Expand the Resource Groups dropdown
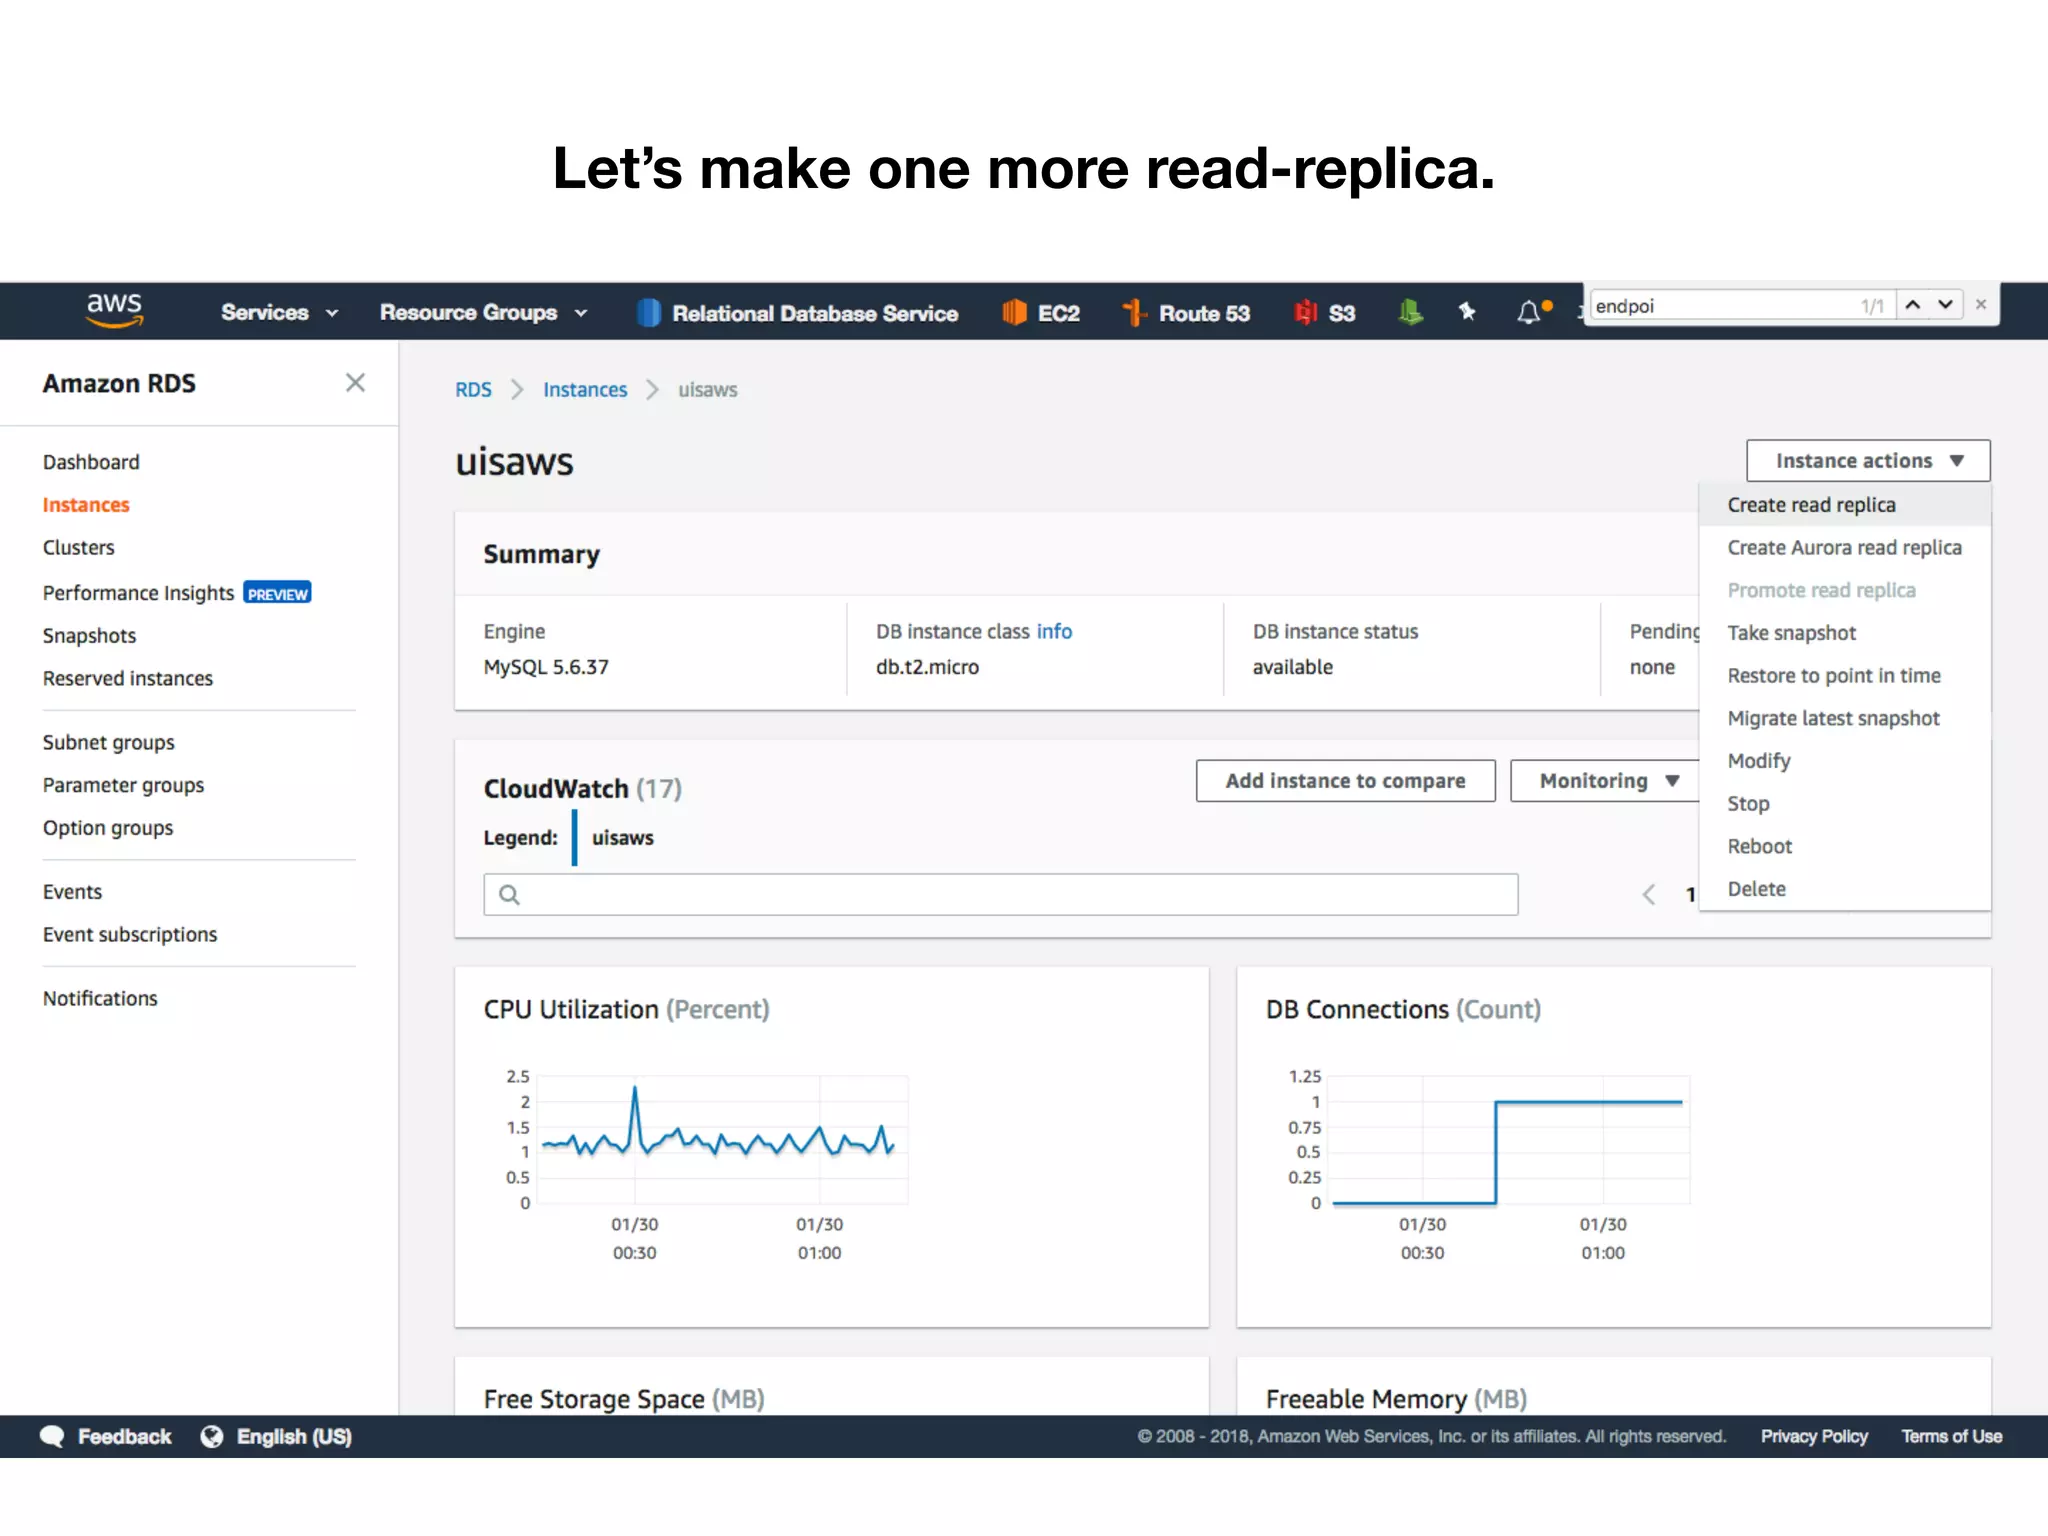Image resolution: width=2048 pixels, height=1536 pixels. pyautogui.click(x=484, y=313)
